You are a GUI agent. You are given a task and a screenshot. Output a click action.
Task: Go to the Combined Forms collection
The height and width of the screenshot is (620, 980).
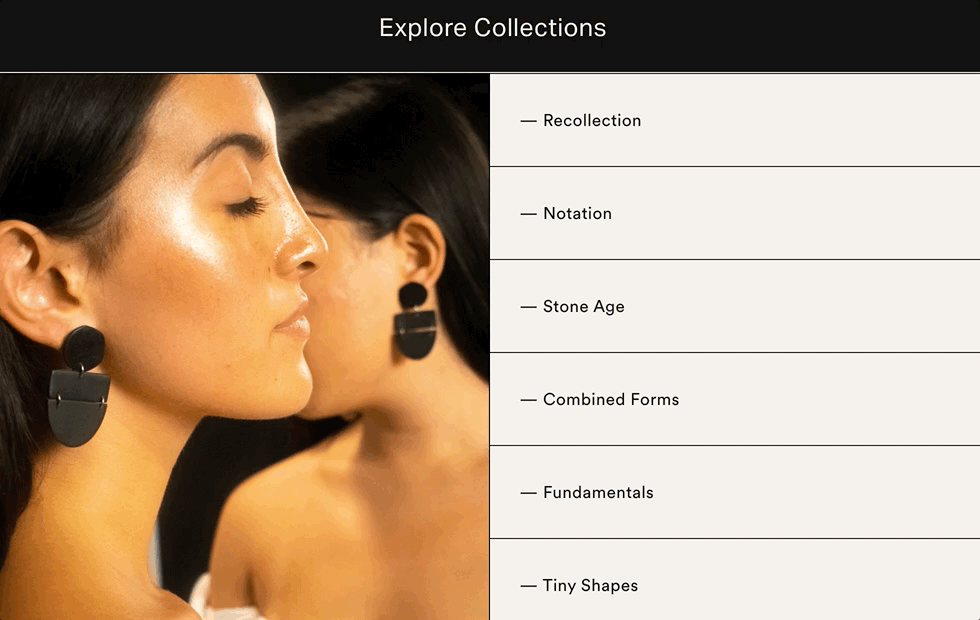pos(611,399)
